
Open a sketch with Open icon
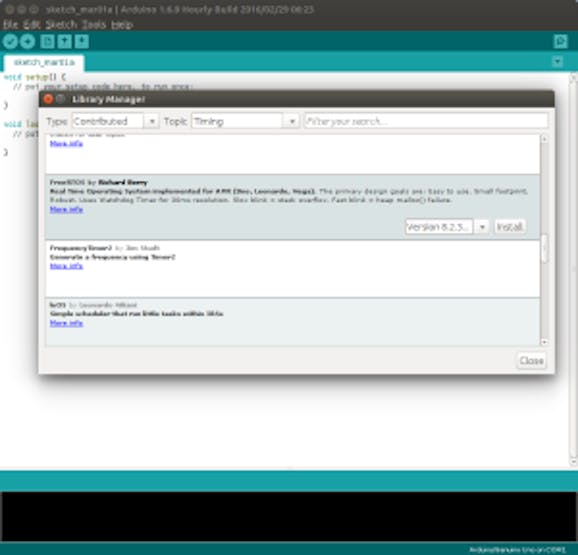pos(65,41)
